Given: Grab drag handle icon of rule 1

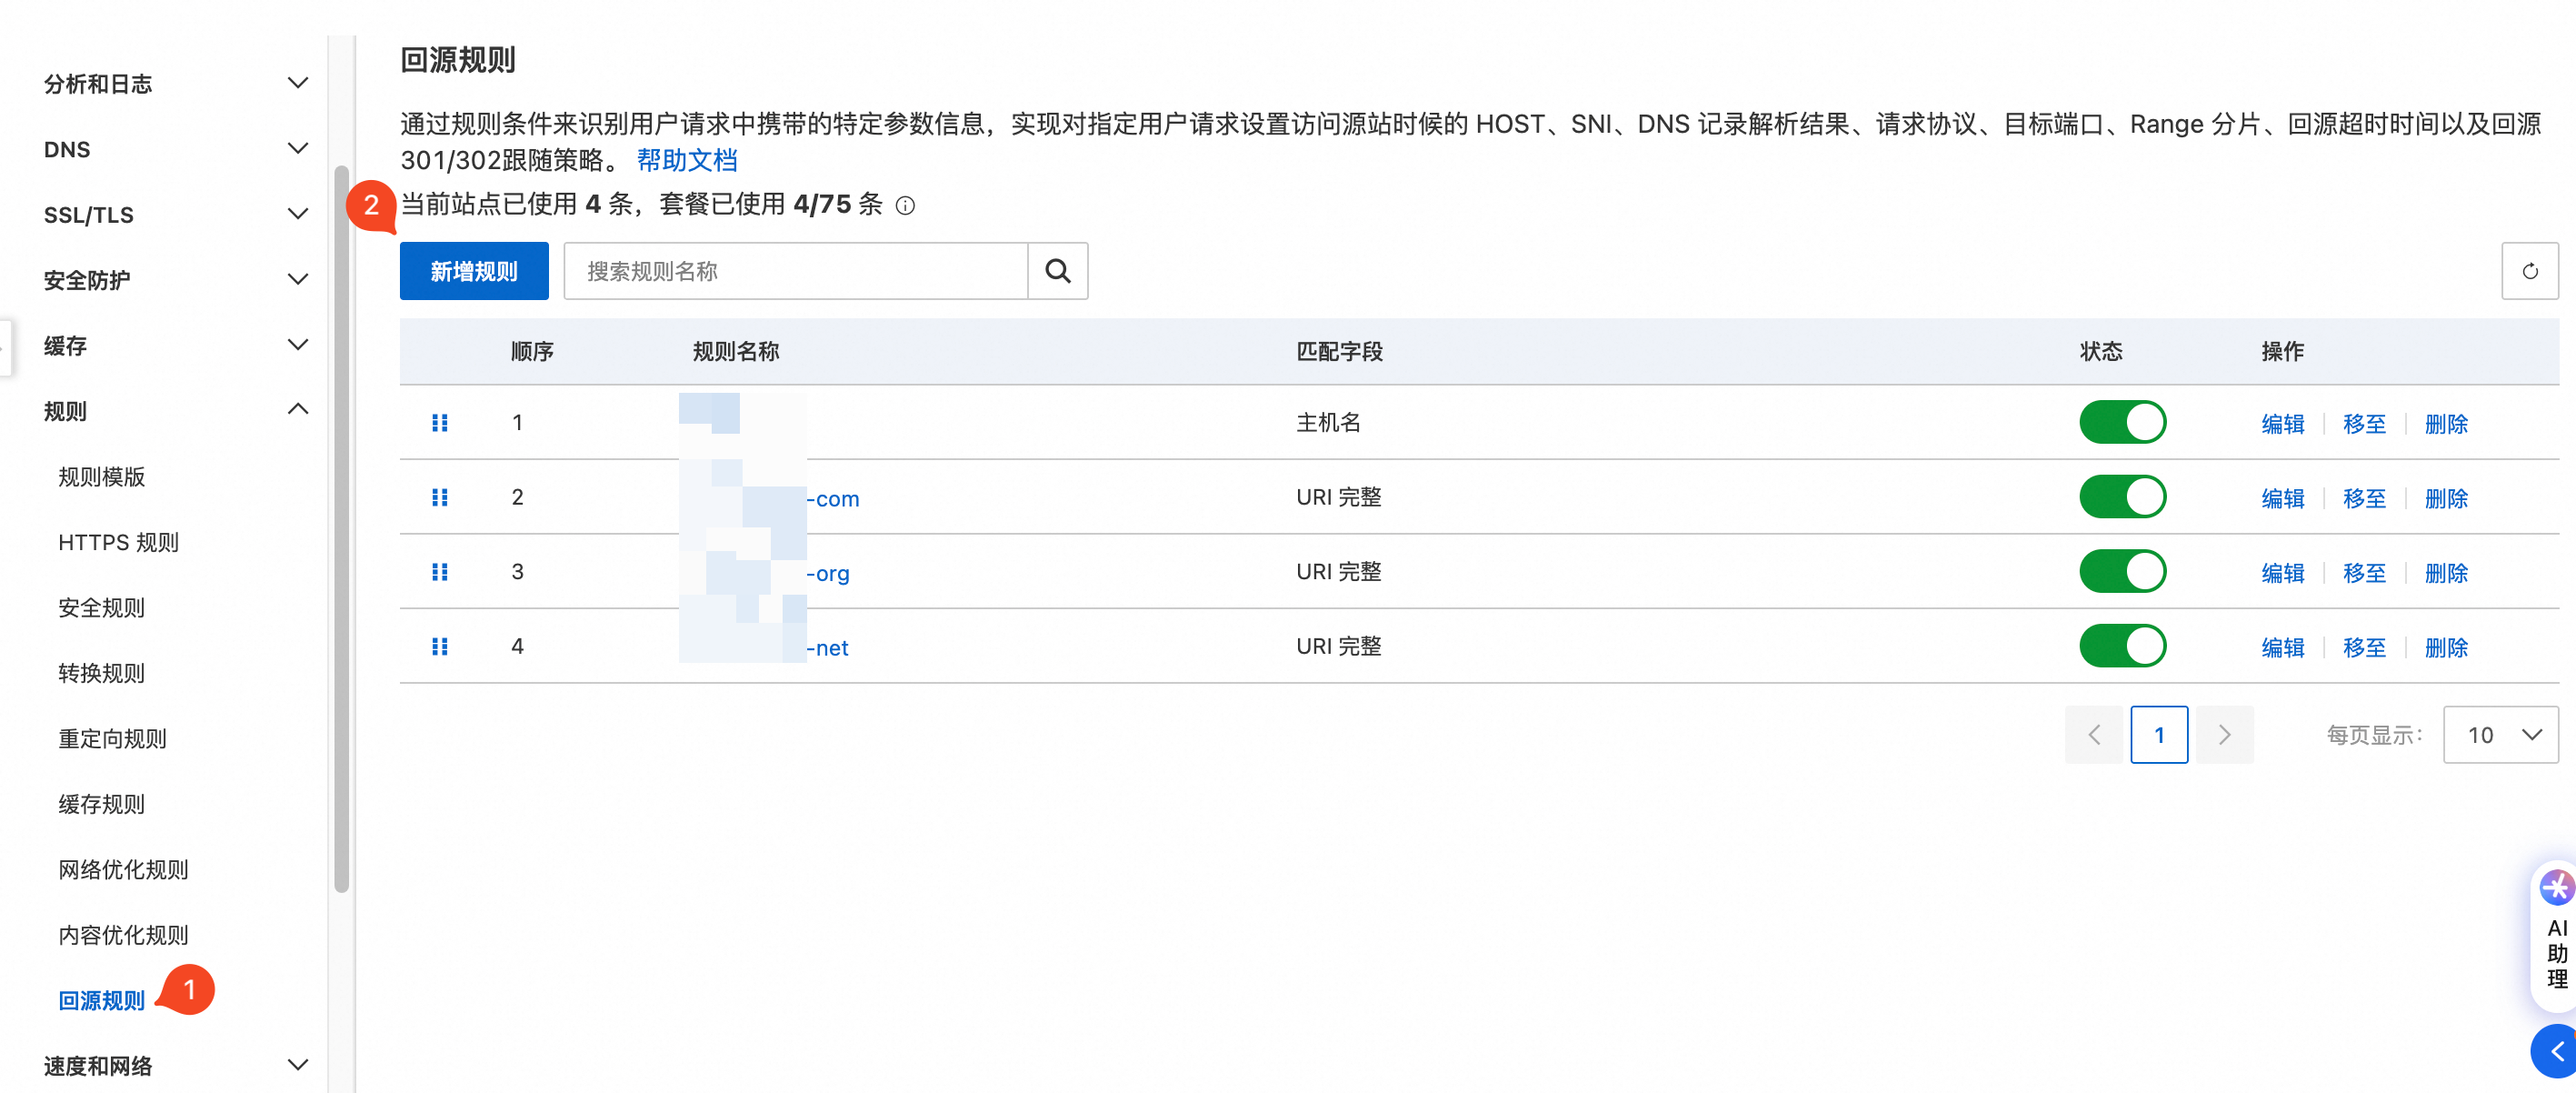Looking at the screenshot, I should [x=439, y=423].
